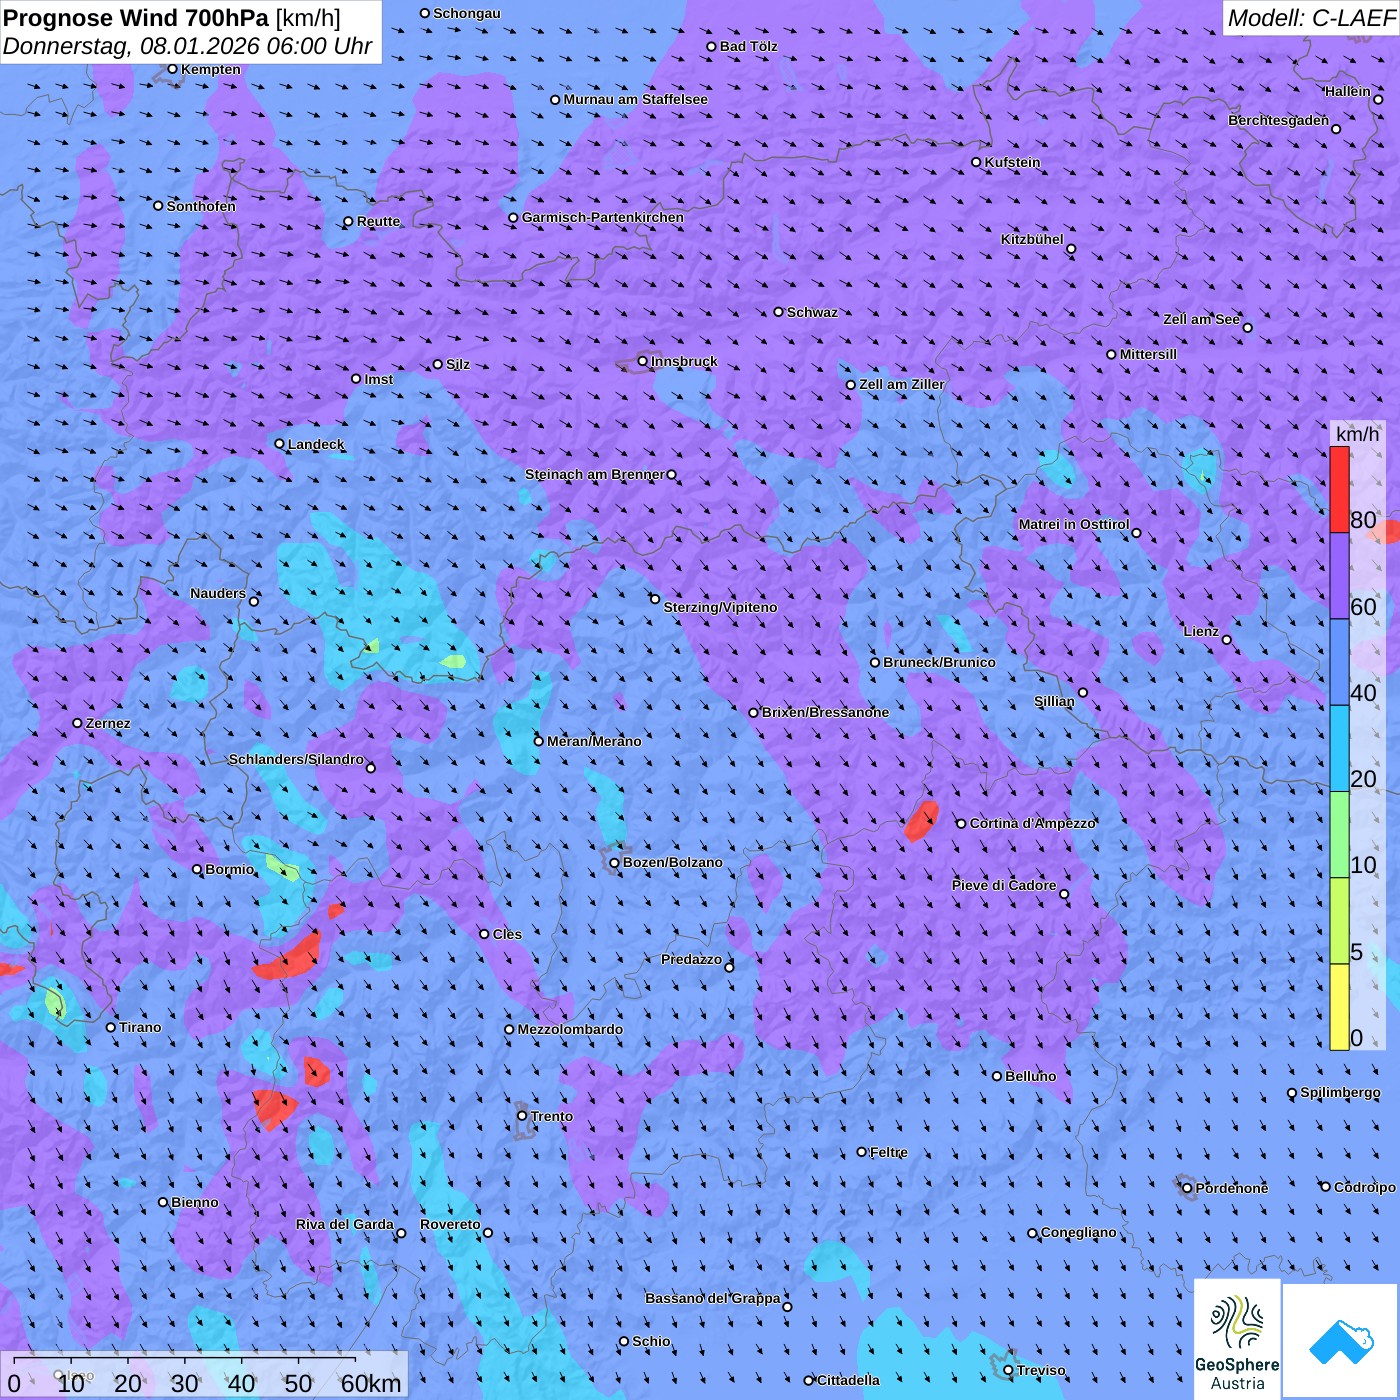This screenshot has width=1400, height=1400.
Task: Click the Pieve di Cadore label
Action: [x=1004, y=885]
